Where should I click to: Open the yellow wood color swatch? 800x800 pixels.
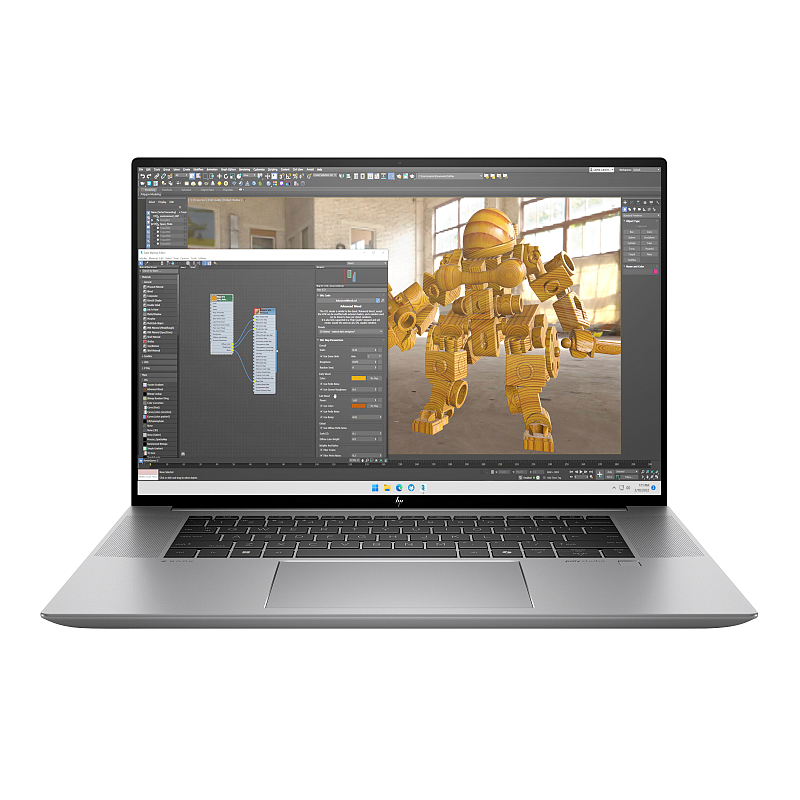(359, 378)
